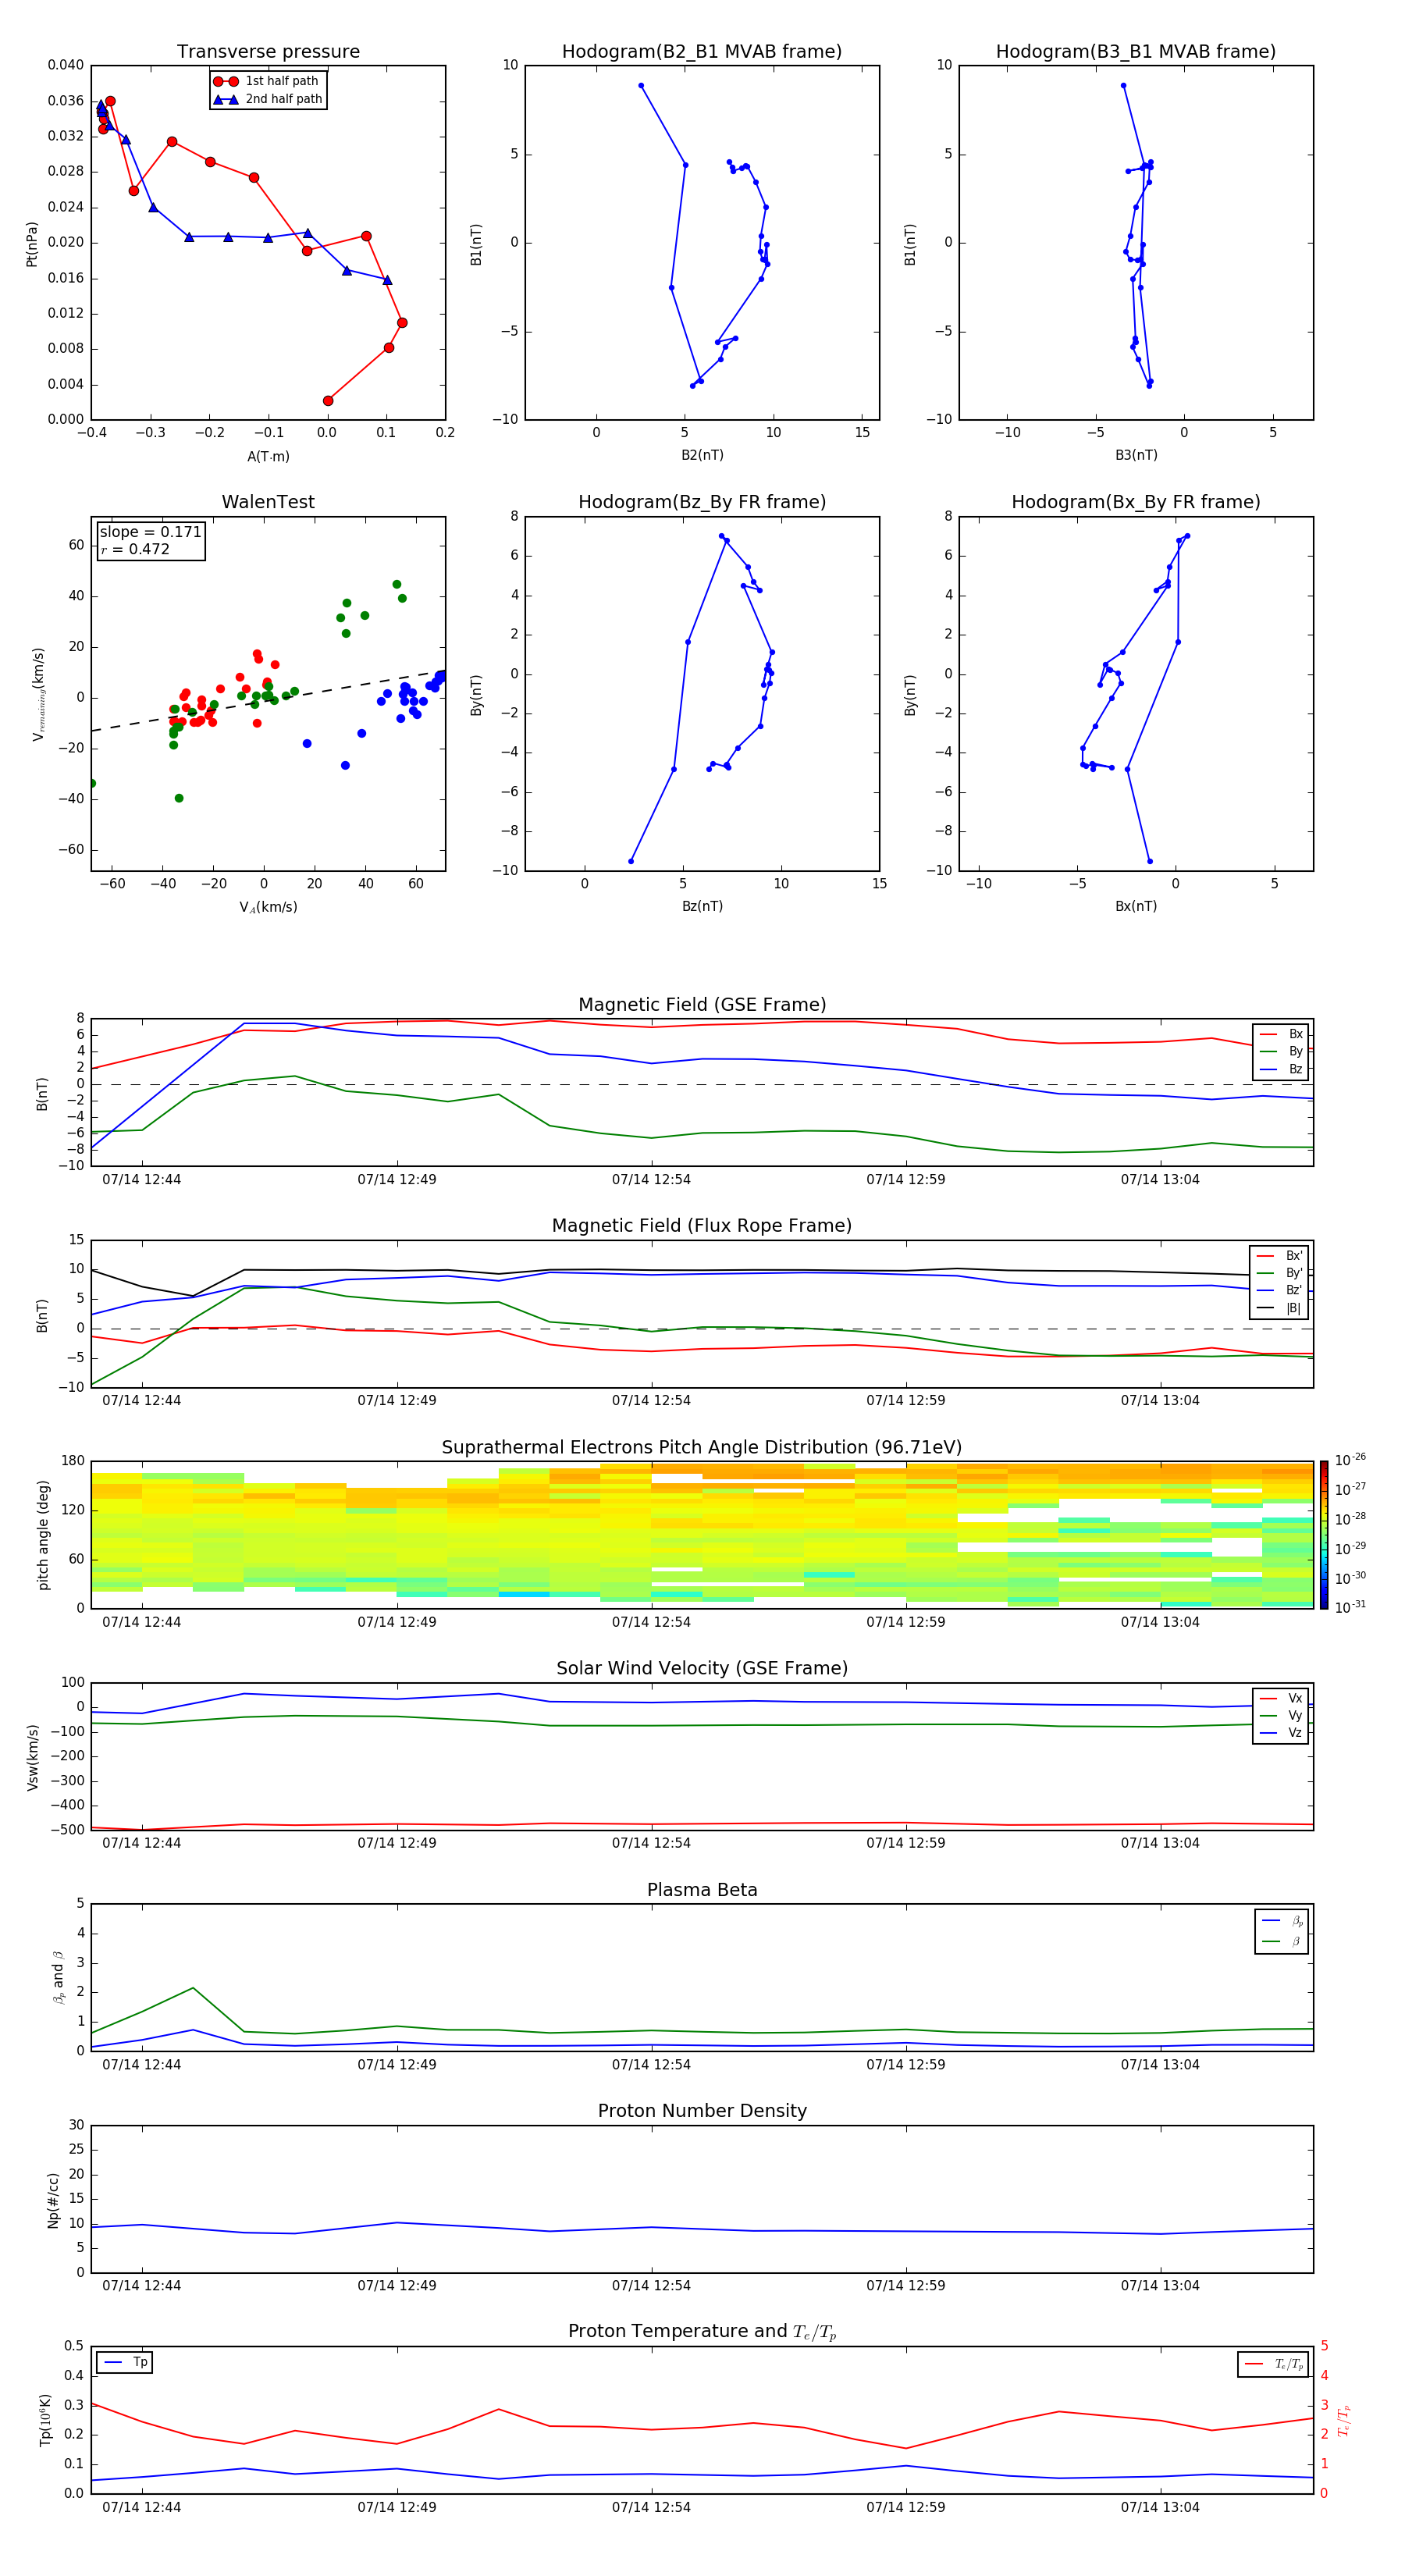Click the "V_A(km/s)" axis label of WalenTest
1405x2576 pixels.
268,907
